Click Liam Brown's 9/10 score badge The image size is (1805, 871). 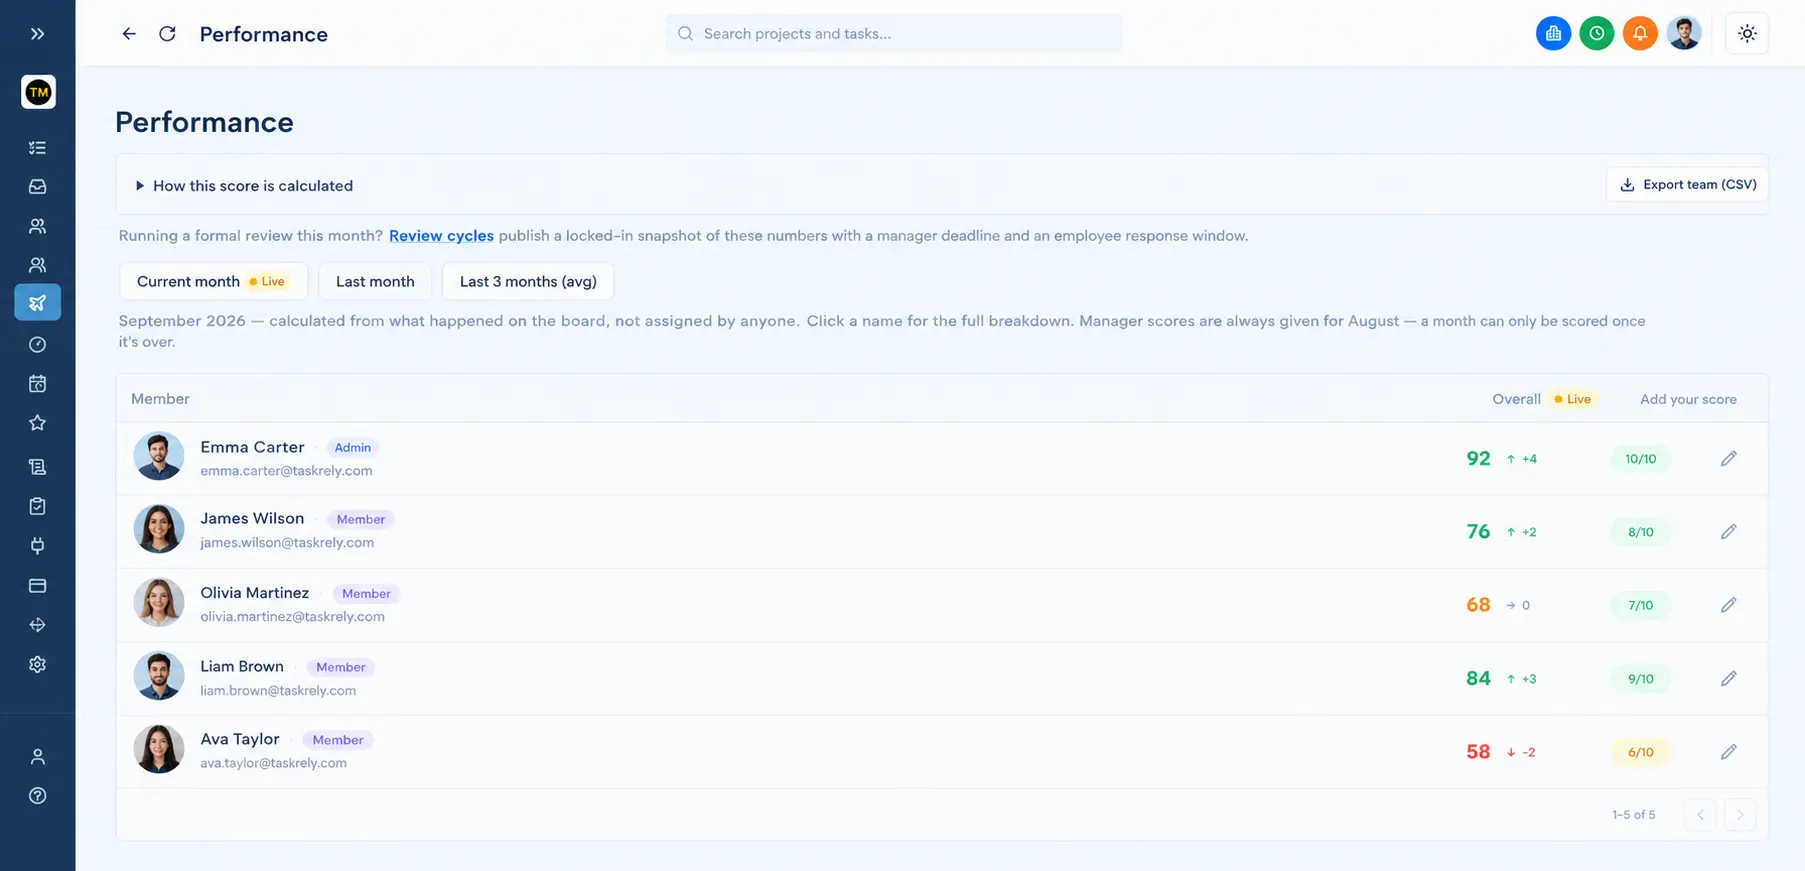[1640, 678]
